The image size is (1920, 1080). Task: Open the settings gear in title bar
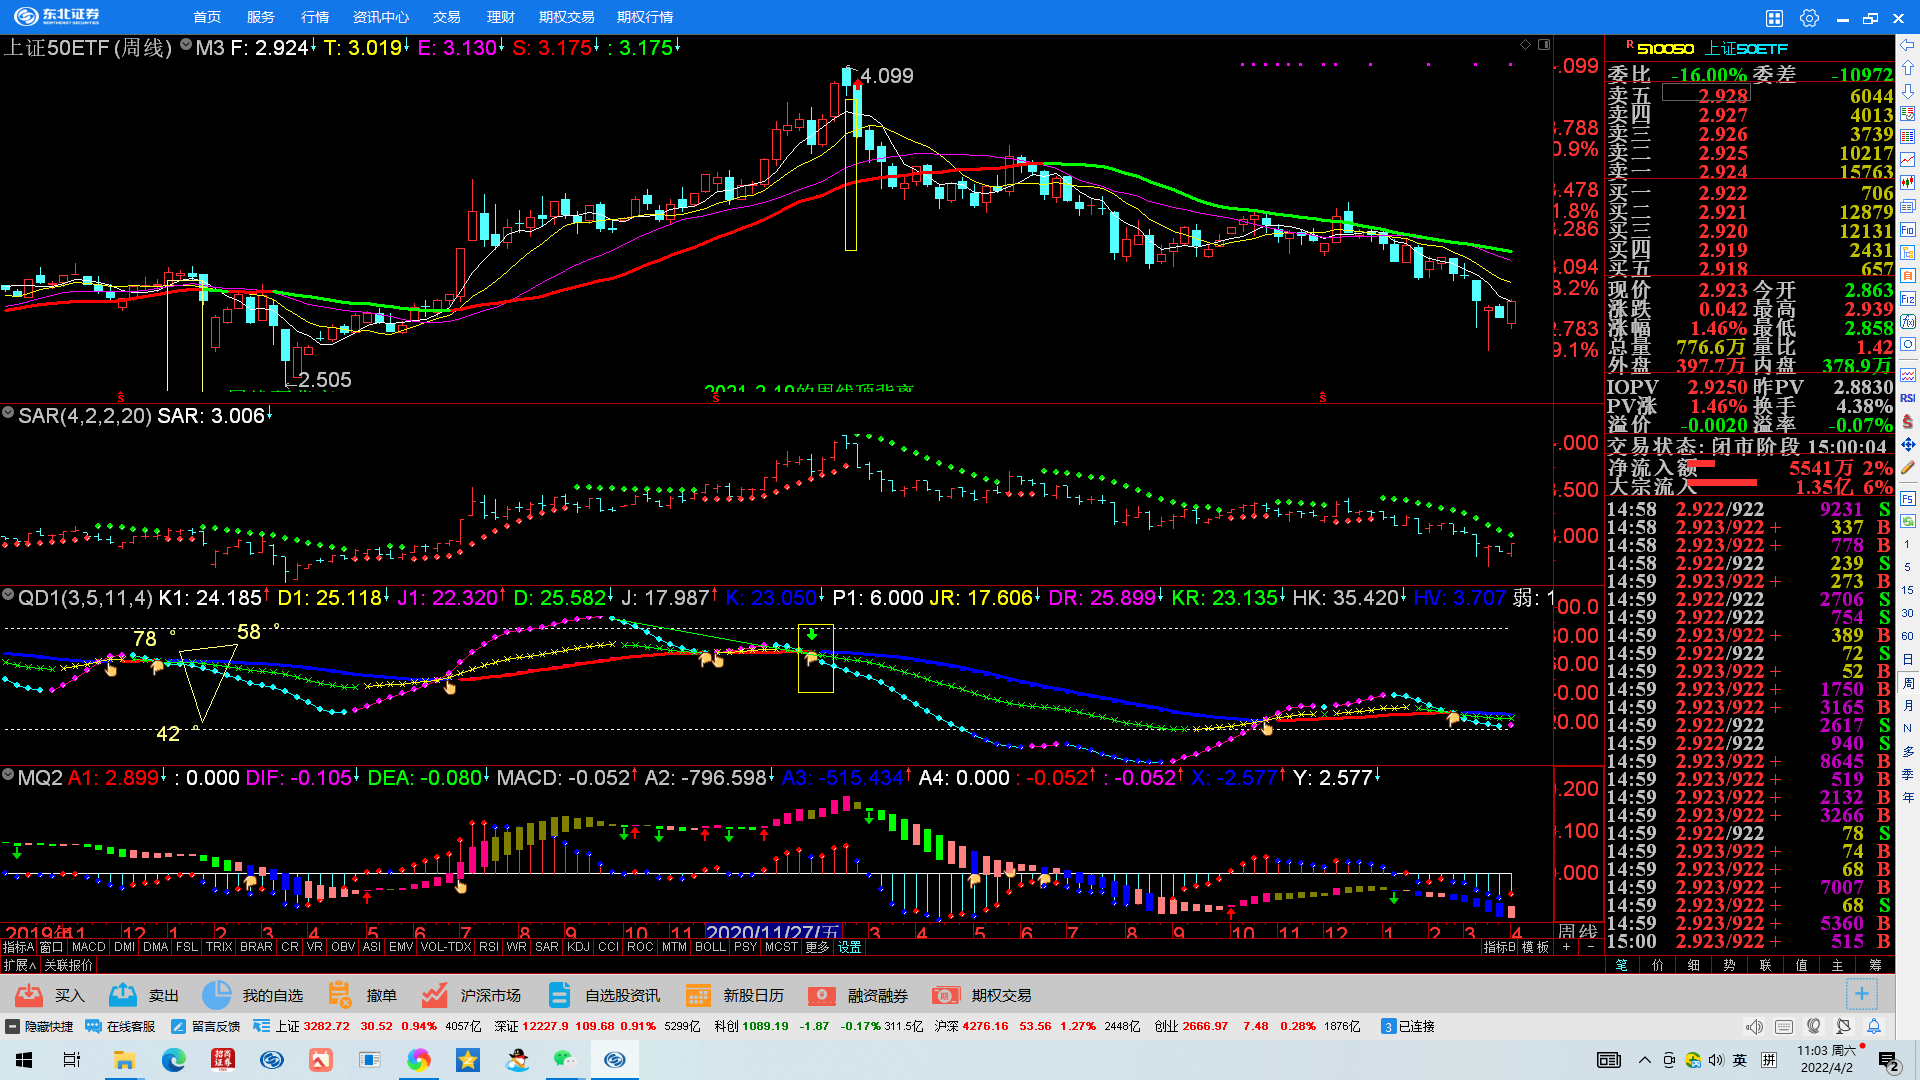1809,18
